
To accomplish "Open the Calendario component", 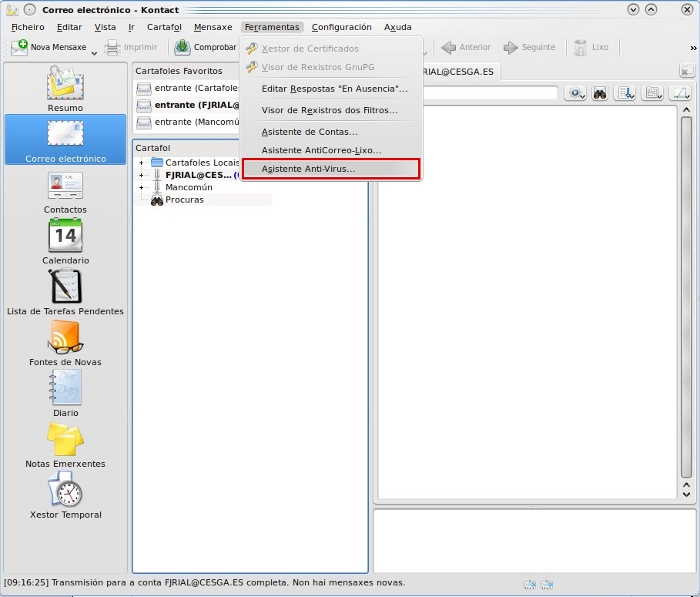I will pyautogui.click(x=65, y=242).
